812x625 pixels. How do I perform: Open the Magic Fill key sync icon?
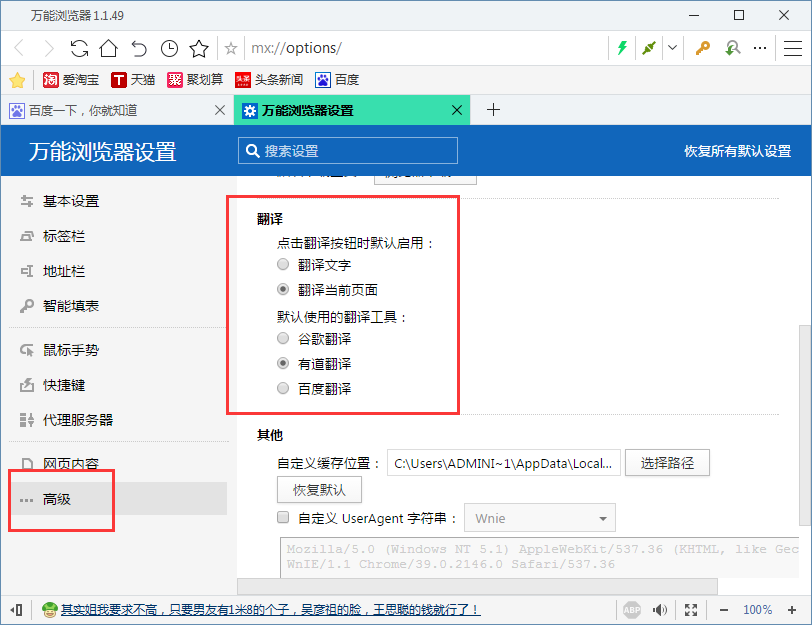point(733,47)
